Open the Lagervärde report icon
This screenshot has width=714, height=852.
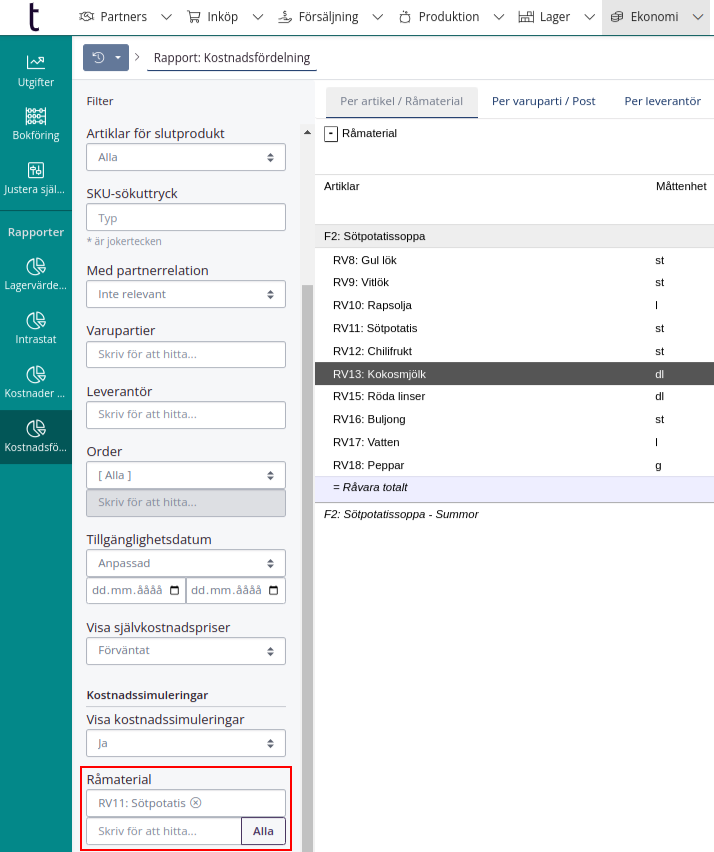[x=36, y=273]
